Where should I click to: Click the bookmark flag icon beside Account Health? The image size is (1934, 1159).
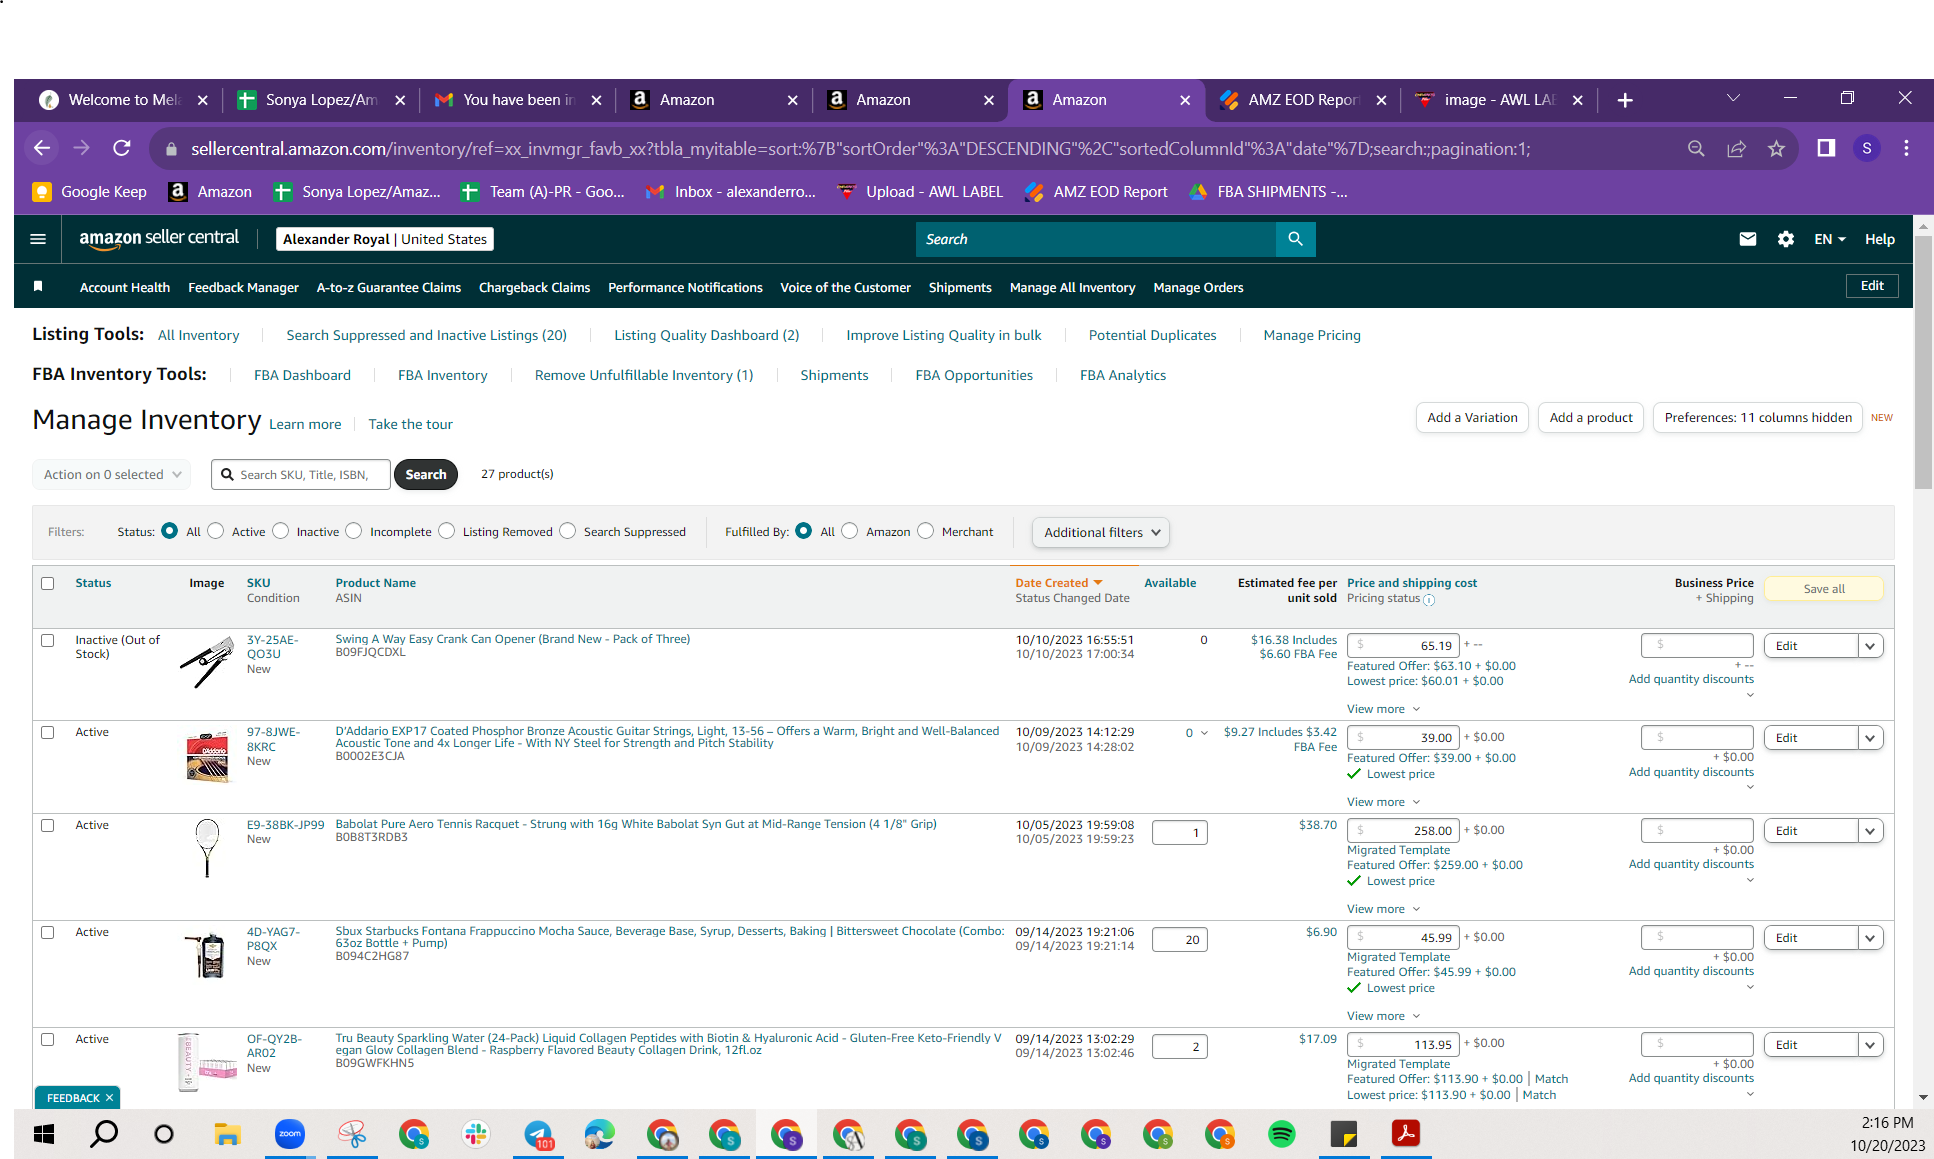pyautogui.click(x=38, y=287)
